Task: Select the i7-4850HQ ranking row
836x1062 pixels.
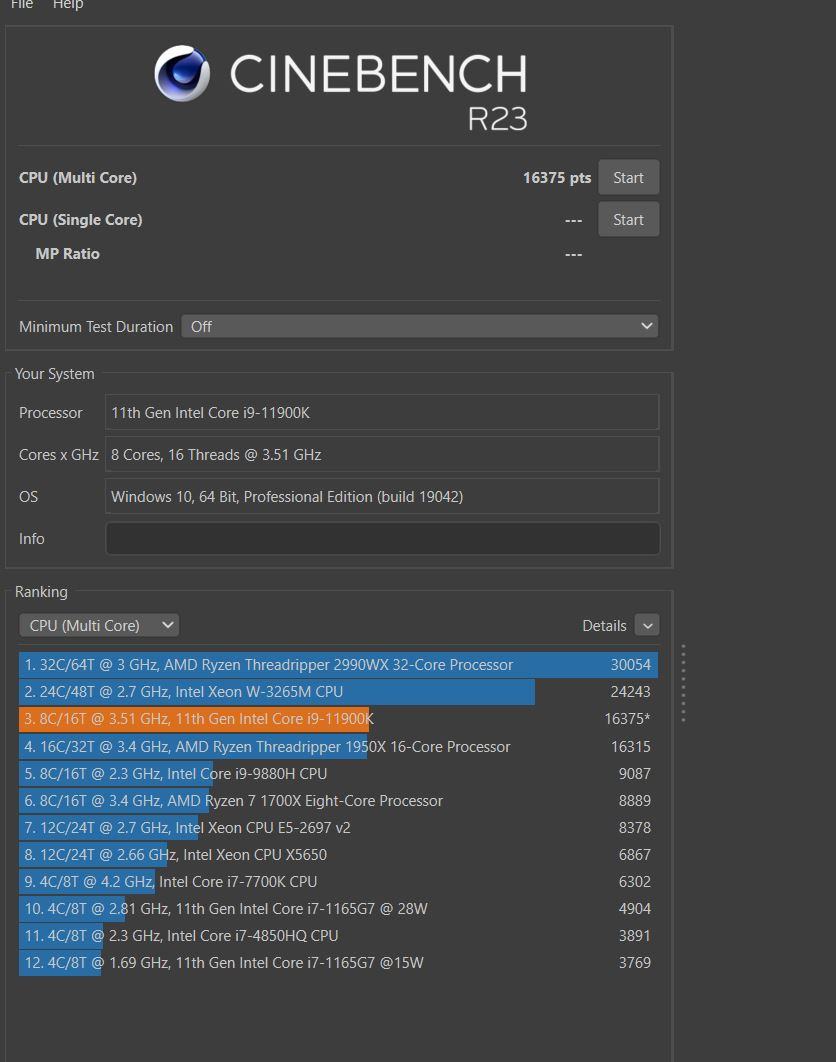Action: (x=338, y=936)
